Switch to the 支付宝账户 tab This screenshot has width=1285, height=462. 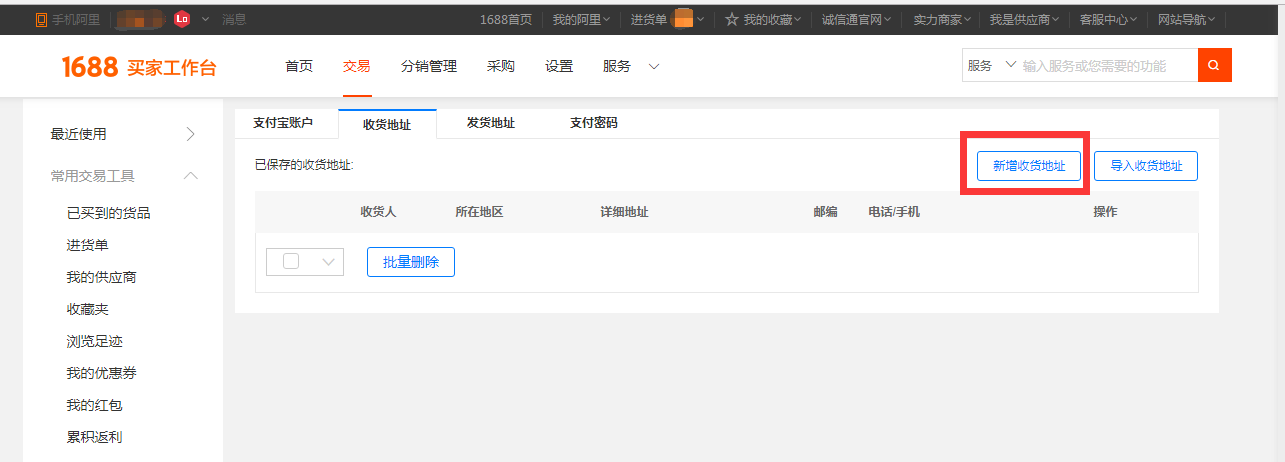click(283, 123)
